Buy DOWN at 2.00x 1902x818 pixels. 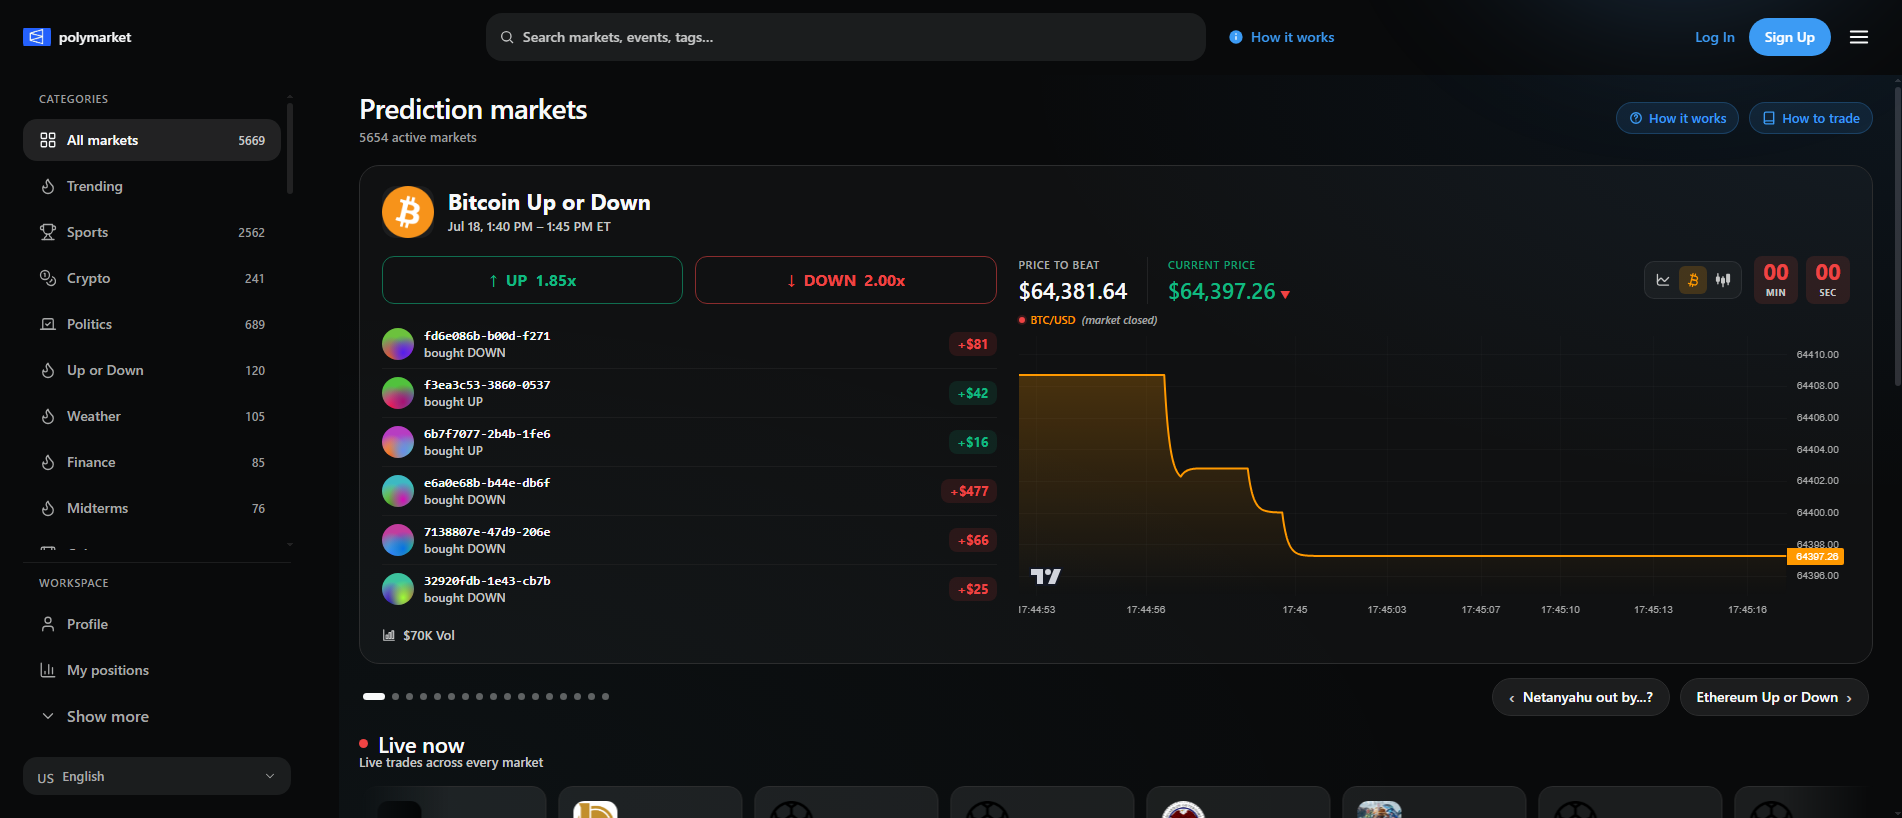click(846, 280)
